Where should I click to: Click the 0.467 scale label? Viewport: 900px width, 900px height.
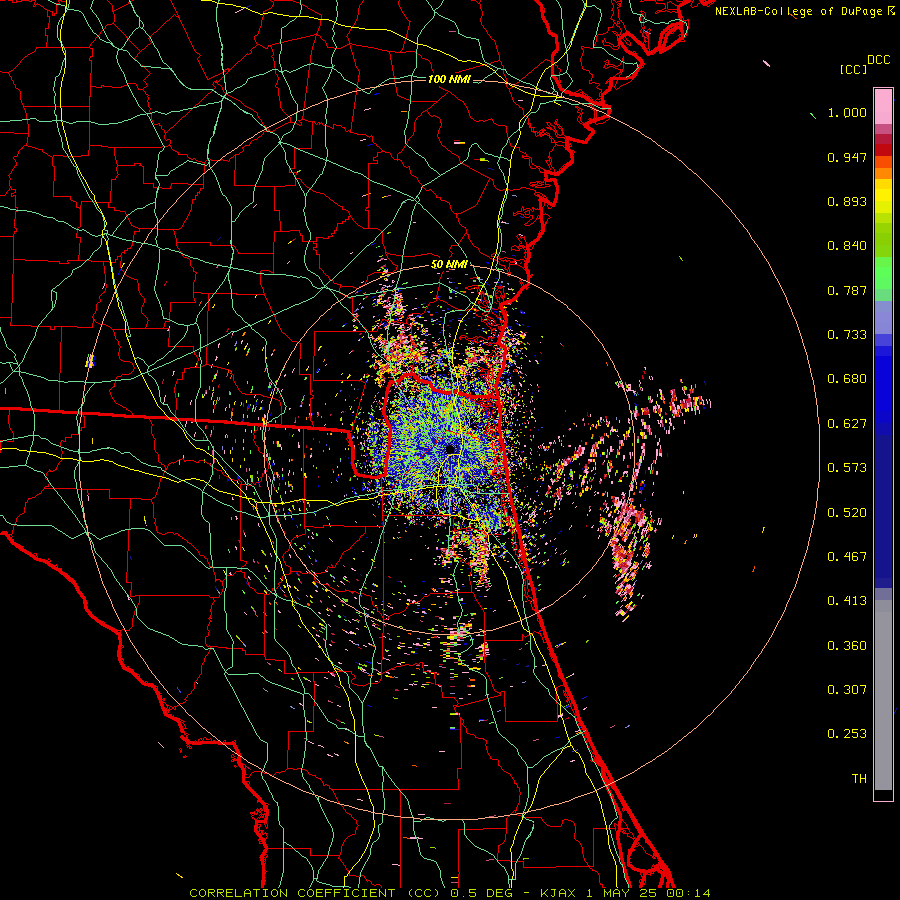[x=847, y=557]
